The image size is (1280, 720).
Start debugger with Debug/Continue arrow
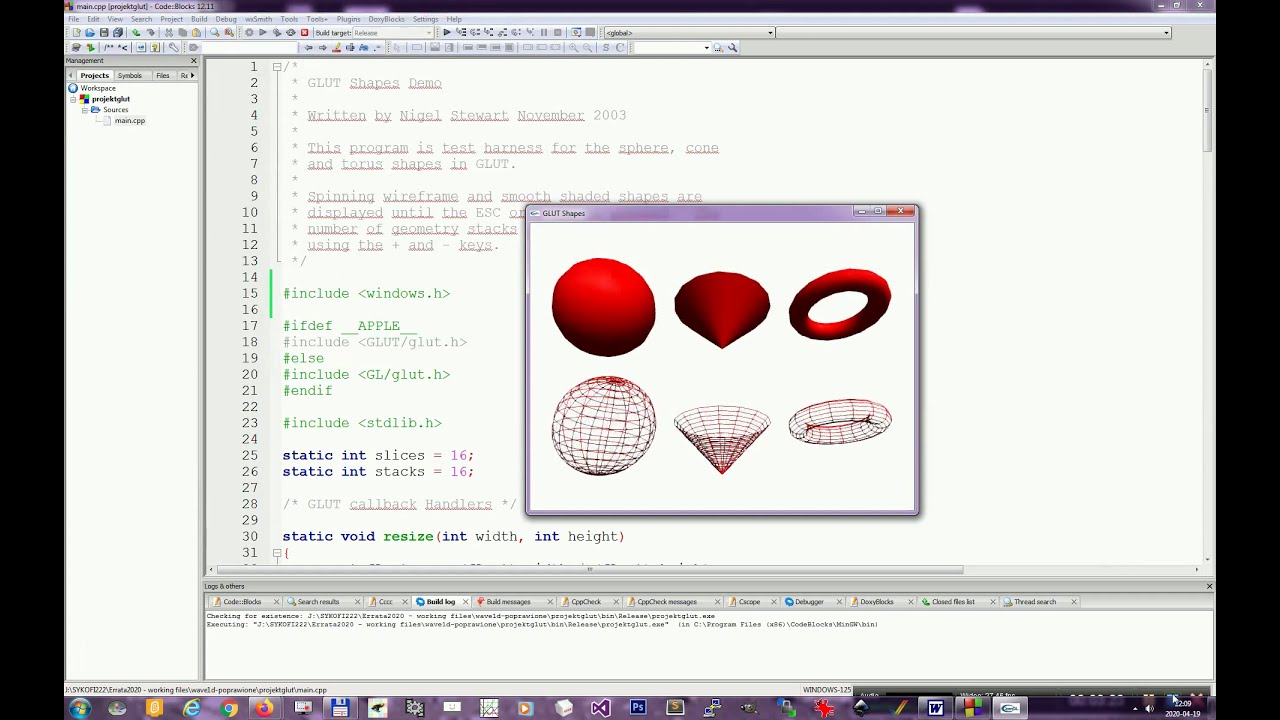[x=447, y=32]
